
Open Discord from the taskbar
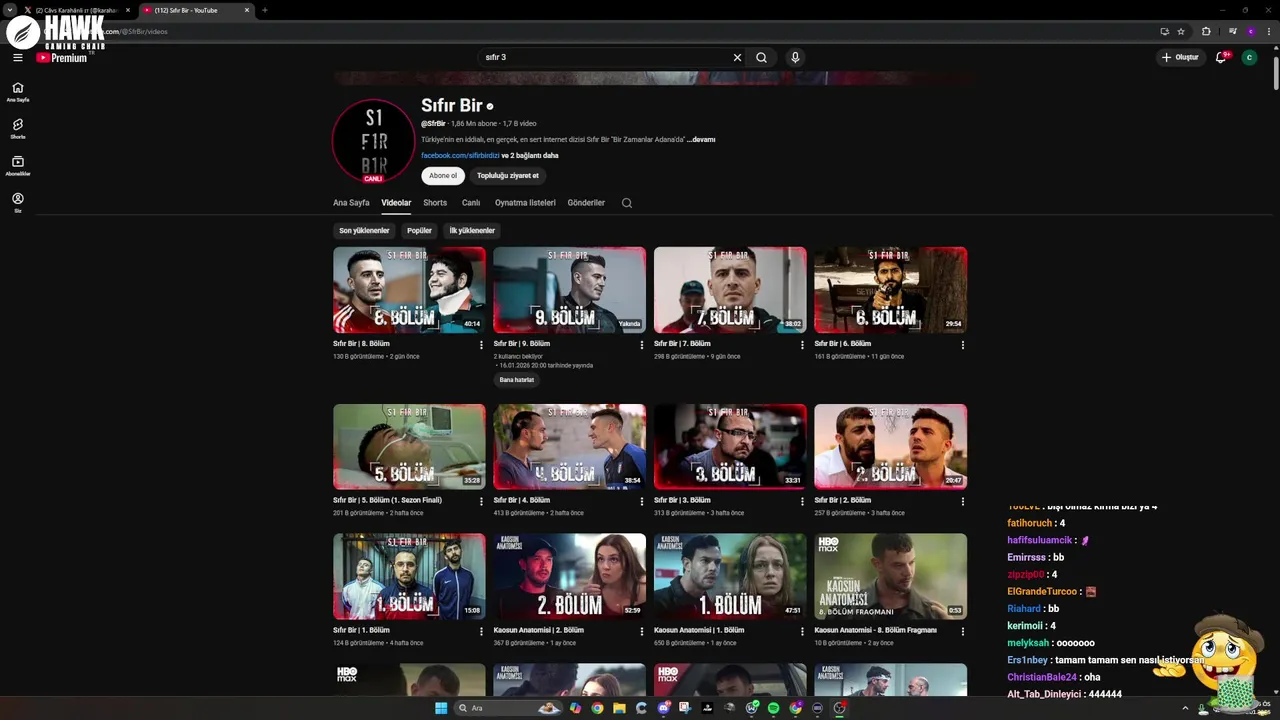coord(664,708)
